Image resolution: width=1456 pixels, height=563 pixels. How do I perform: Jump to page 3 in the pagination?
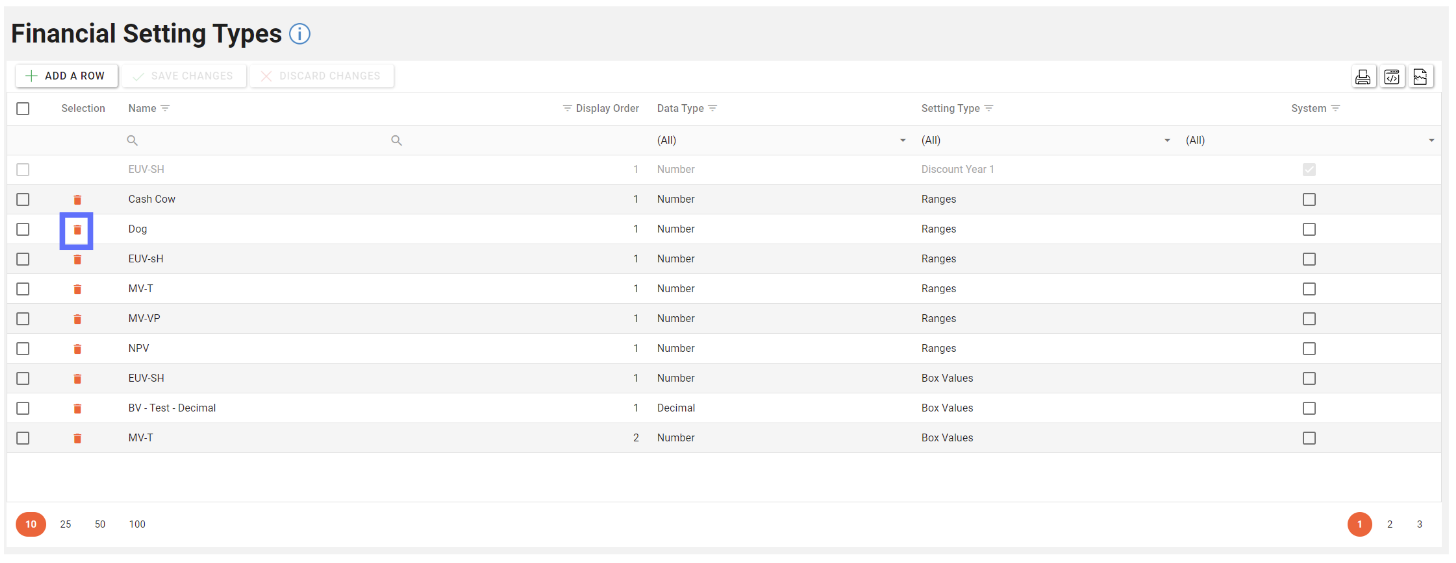pos(1419,524)
